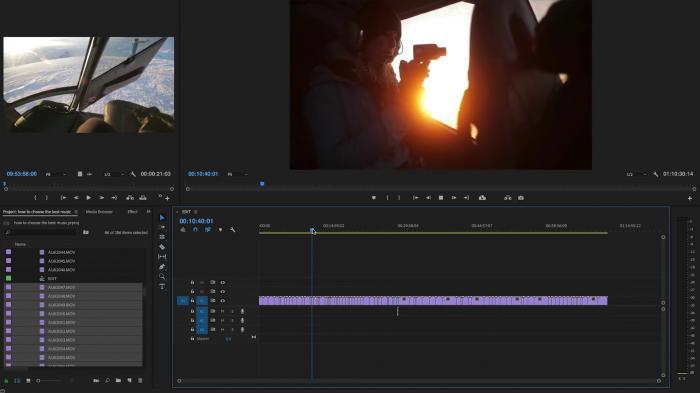Open Program monitor playback resolution dropdown
This screenshot has width=700, height=393.
click(636, 174)
